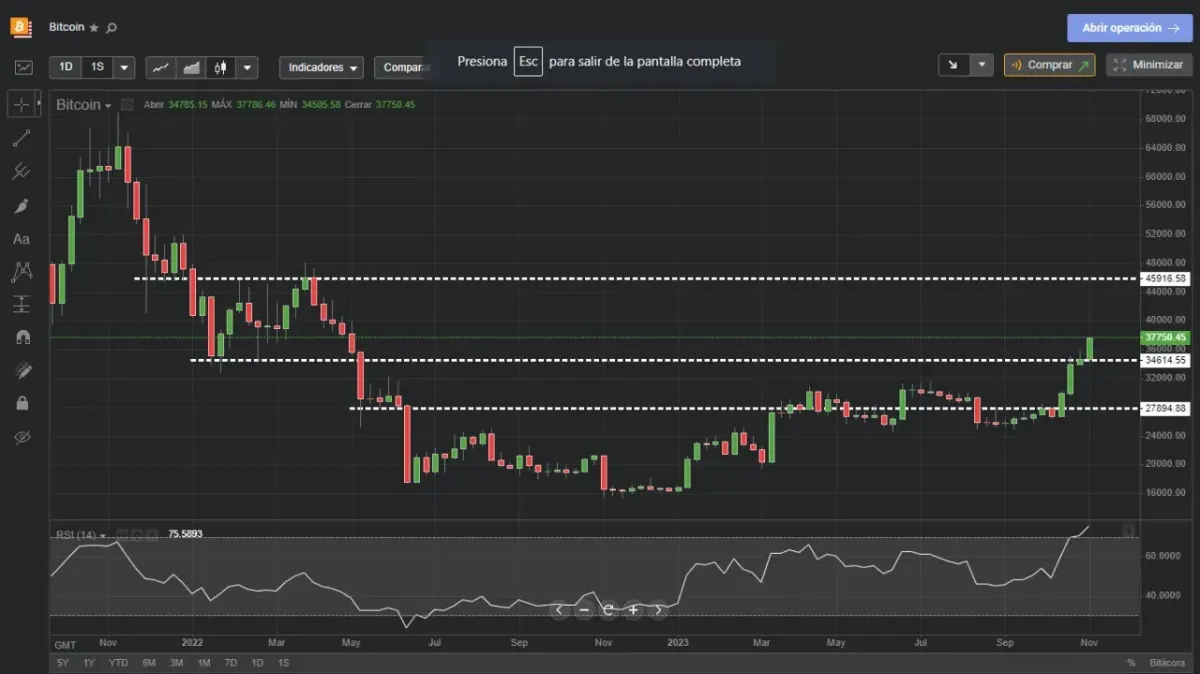Set the range to YTD
Image resolution: width=1200 pixels, height=674 pixels.
pyautogui.click(x=118, y=663)
